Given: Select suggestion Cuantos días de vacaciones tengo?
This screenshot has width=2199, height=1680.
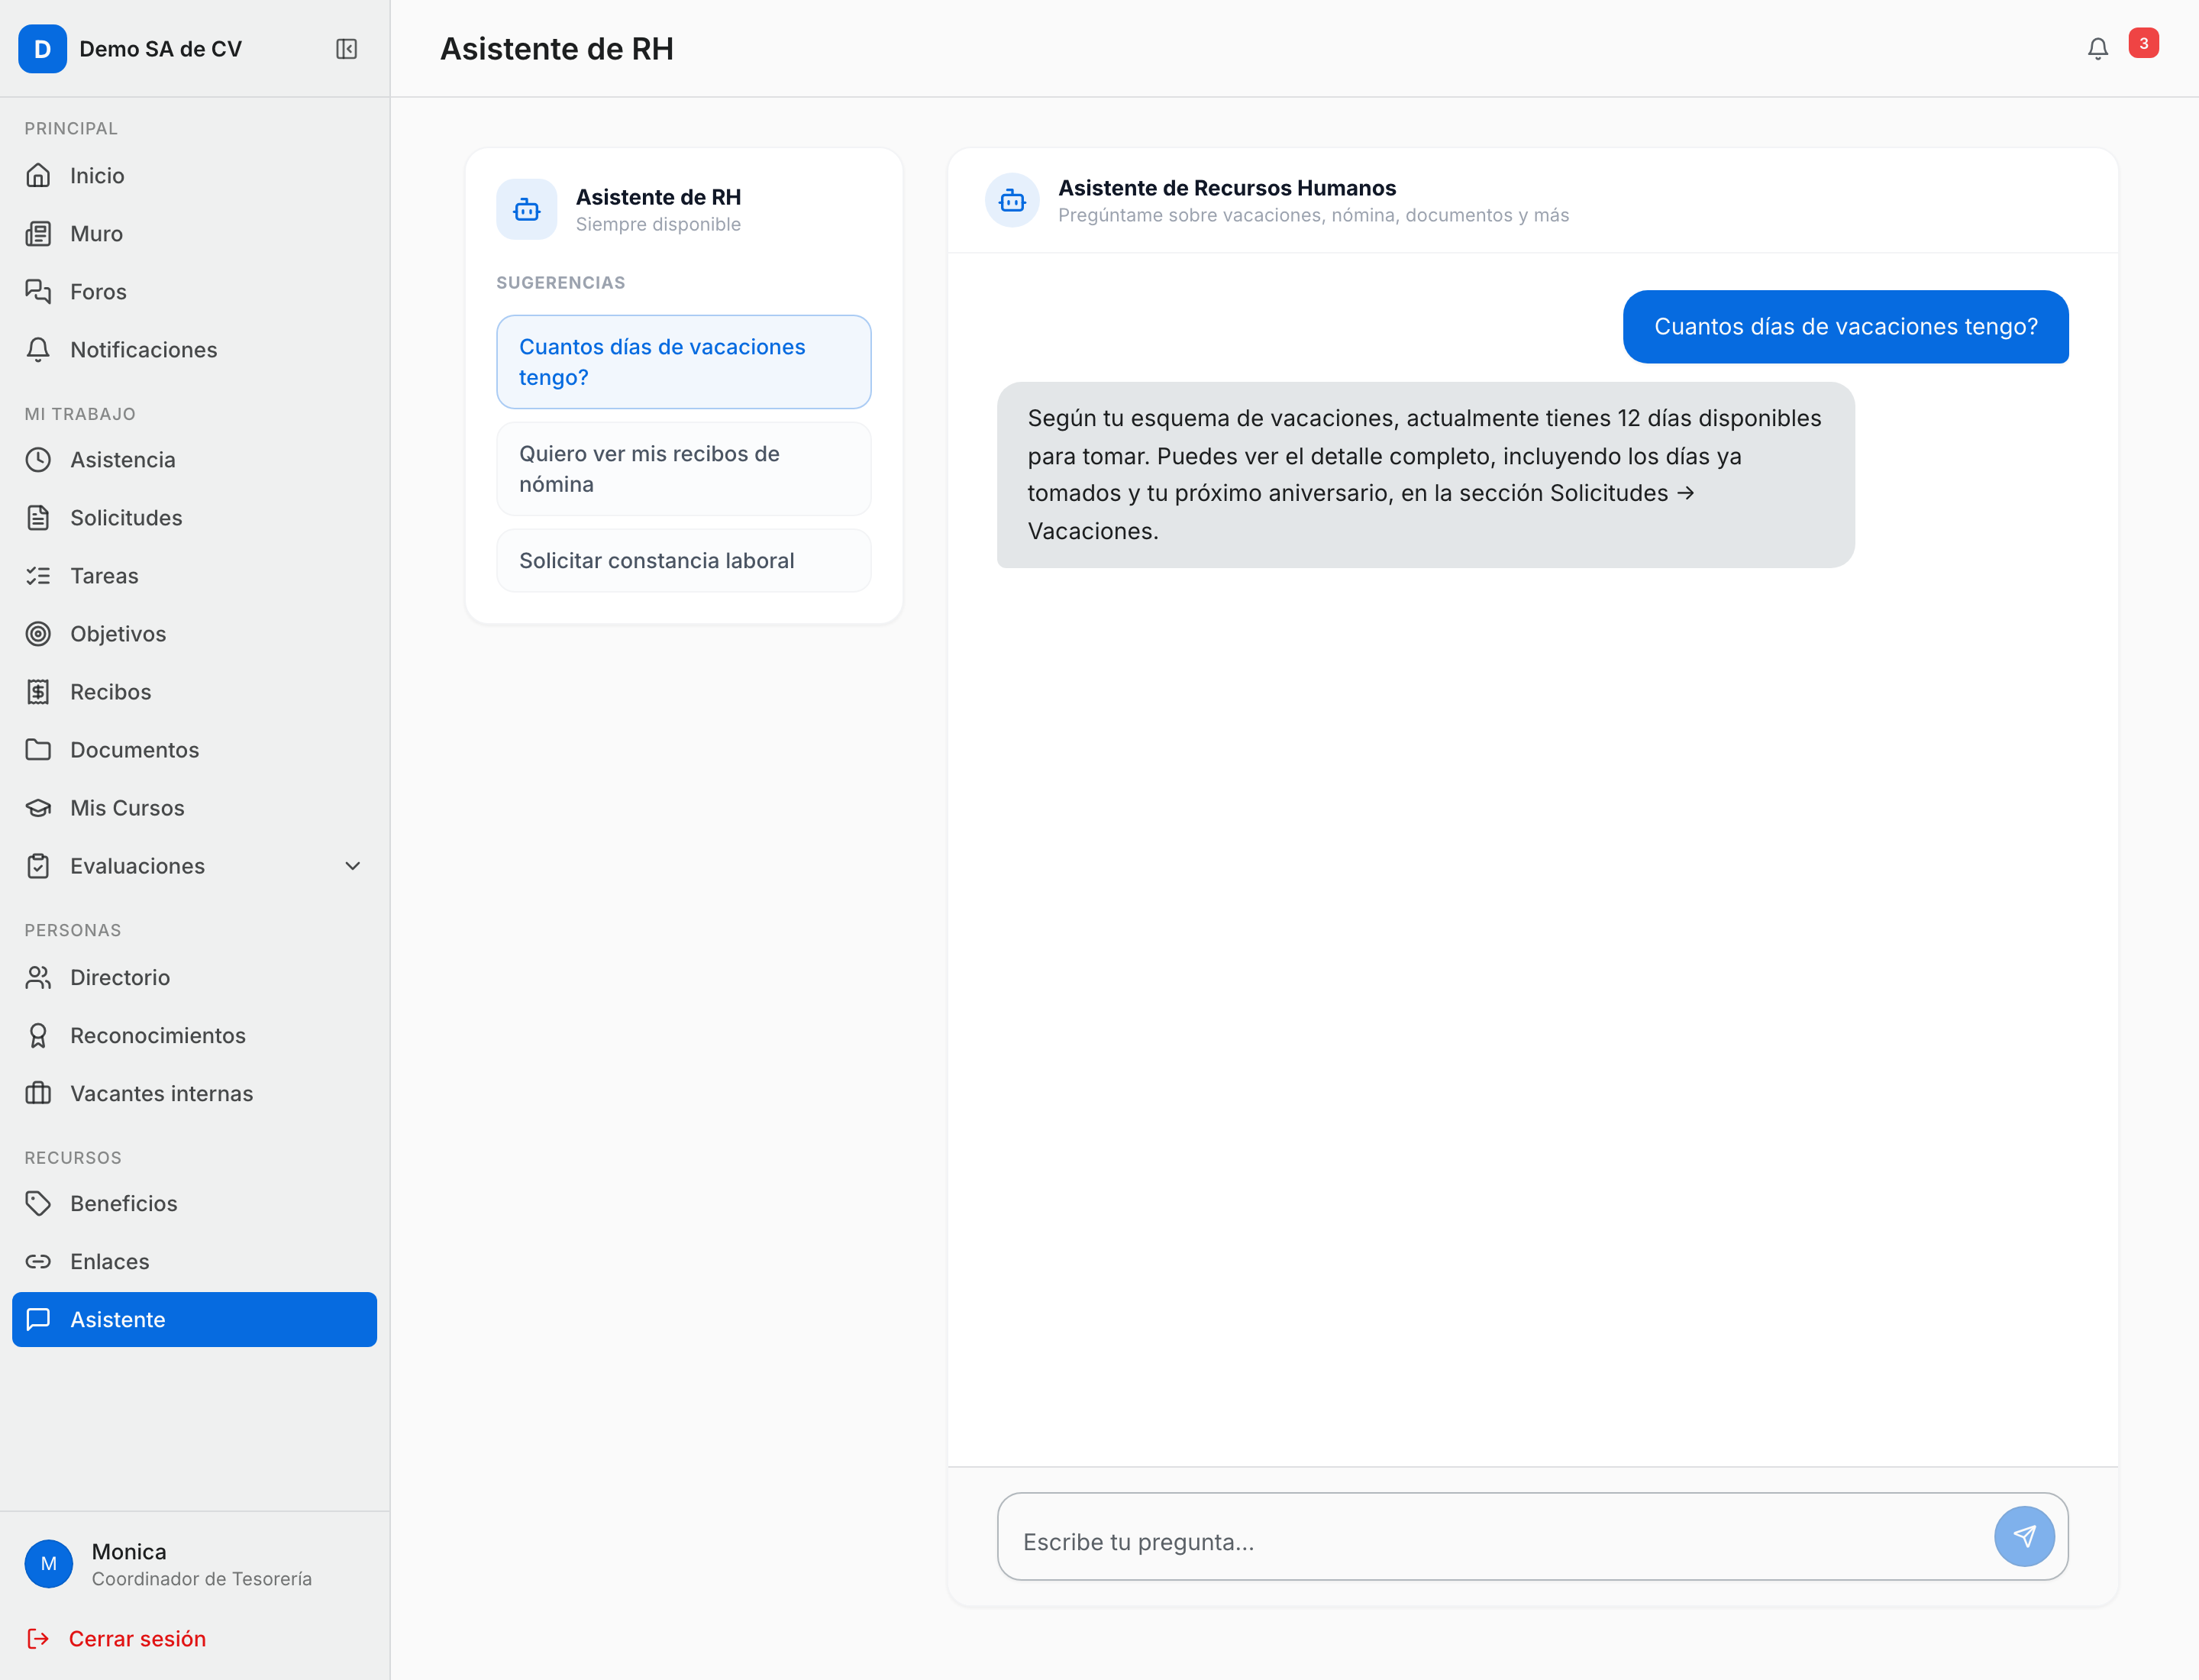Looking at the screenshot, I should [x=683, y=362].
